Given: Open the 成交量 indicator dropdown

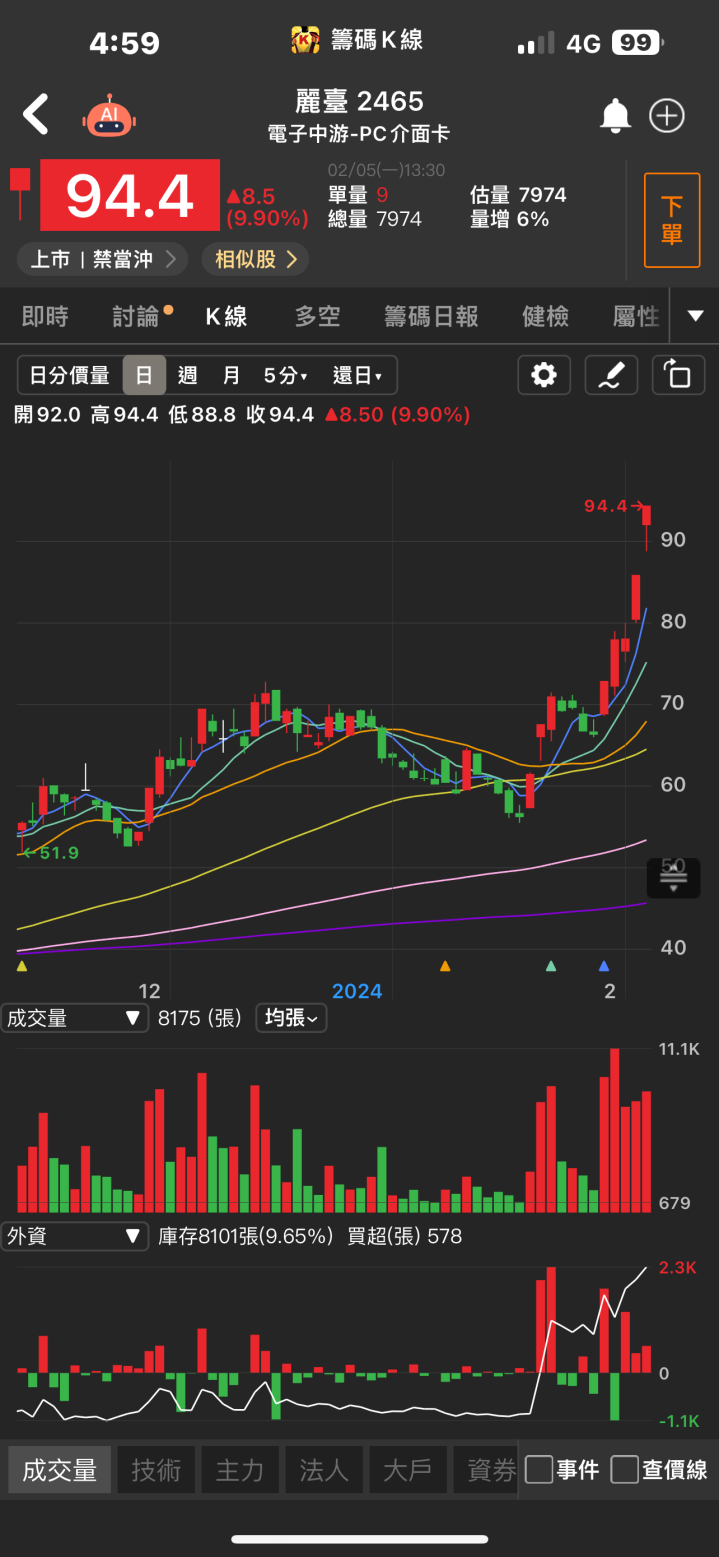Looking at the screenshot, I should (x=75, y=1019).
